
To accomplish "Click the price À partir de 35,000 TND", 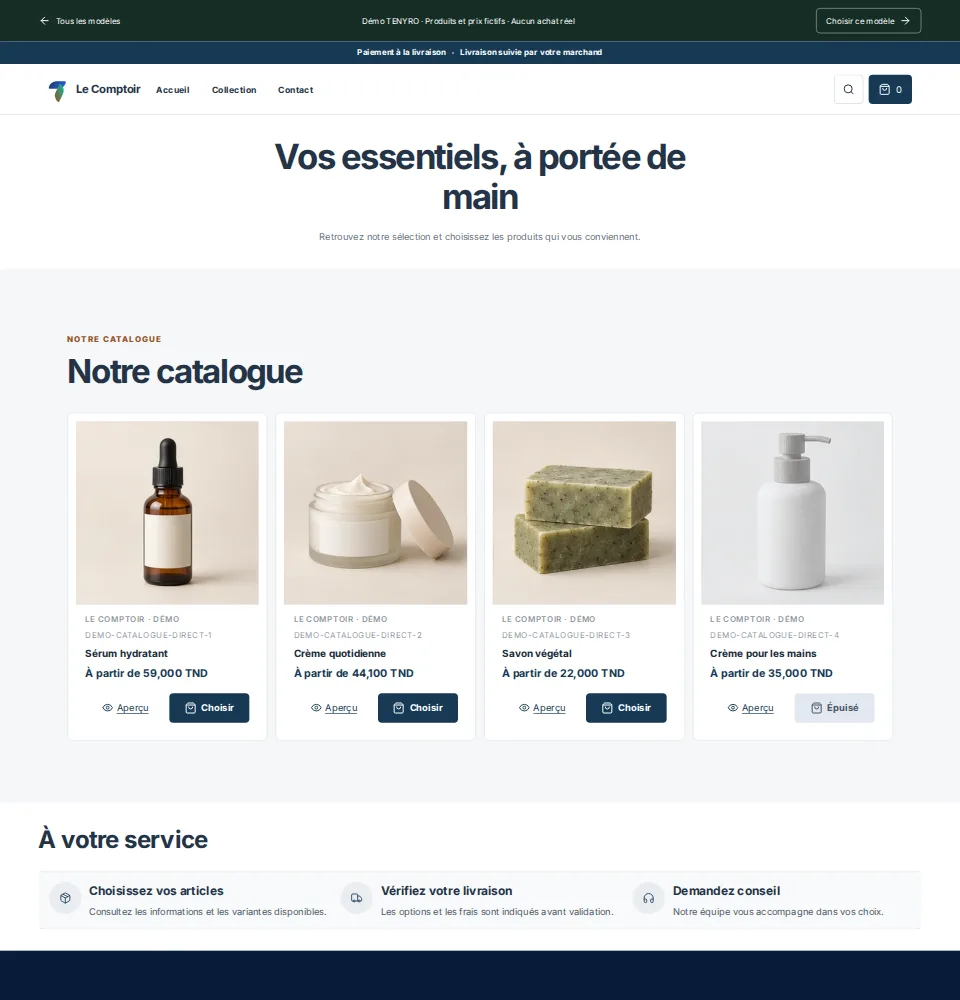I will click(x=771, y=673).
